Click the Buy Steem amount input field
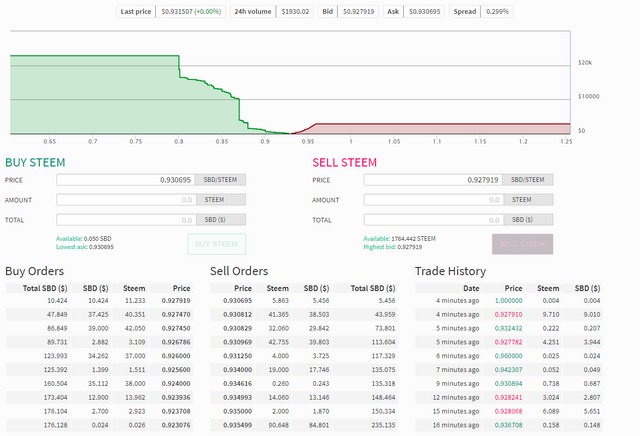This screenshot has height=436, width=640. point(127,200)
